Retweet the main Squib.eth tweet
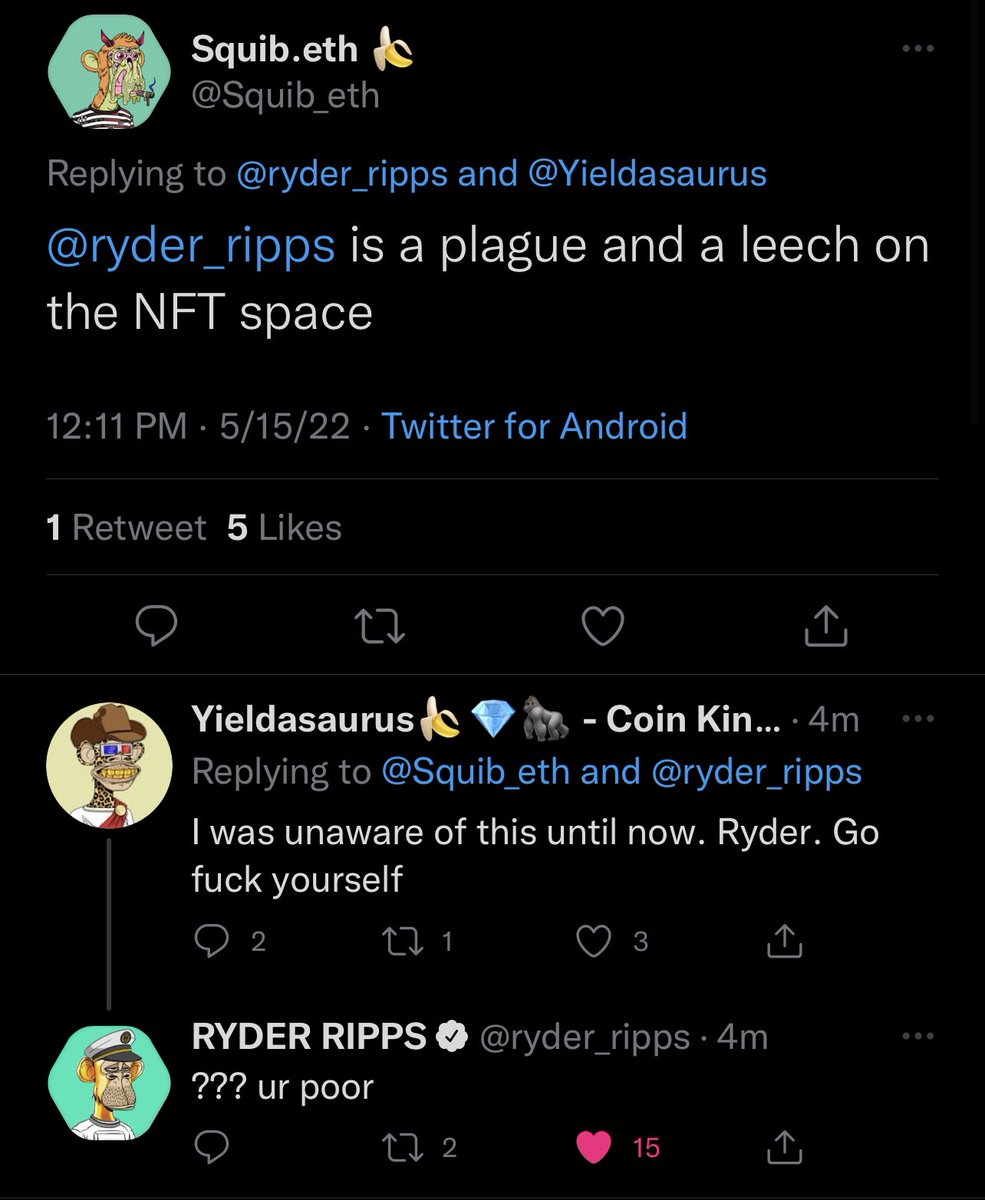Screen dimensions: 985x1200 (379, 626)
